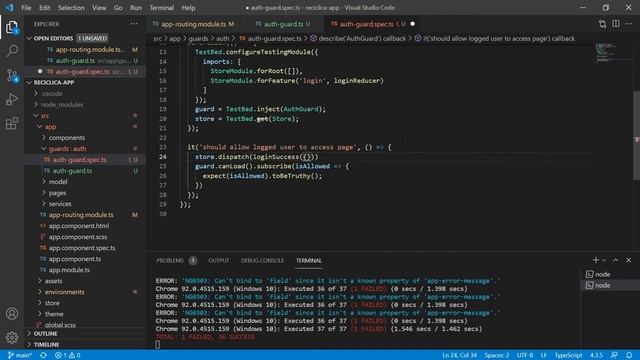Image resolution: width=640 pixels, height=360 pixels.
Task: Open the Selection menu
Action: (71, 8)
